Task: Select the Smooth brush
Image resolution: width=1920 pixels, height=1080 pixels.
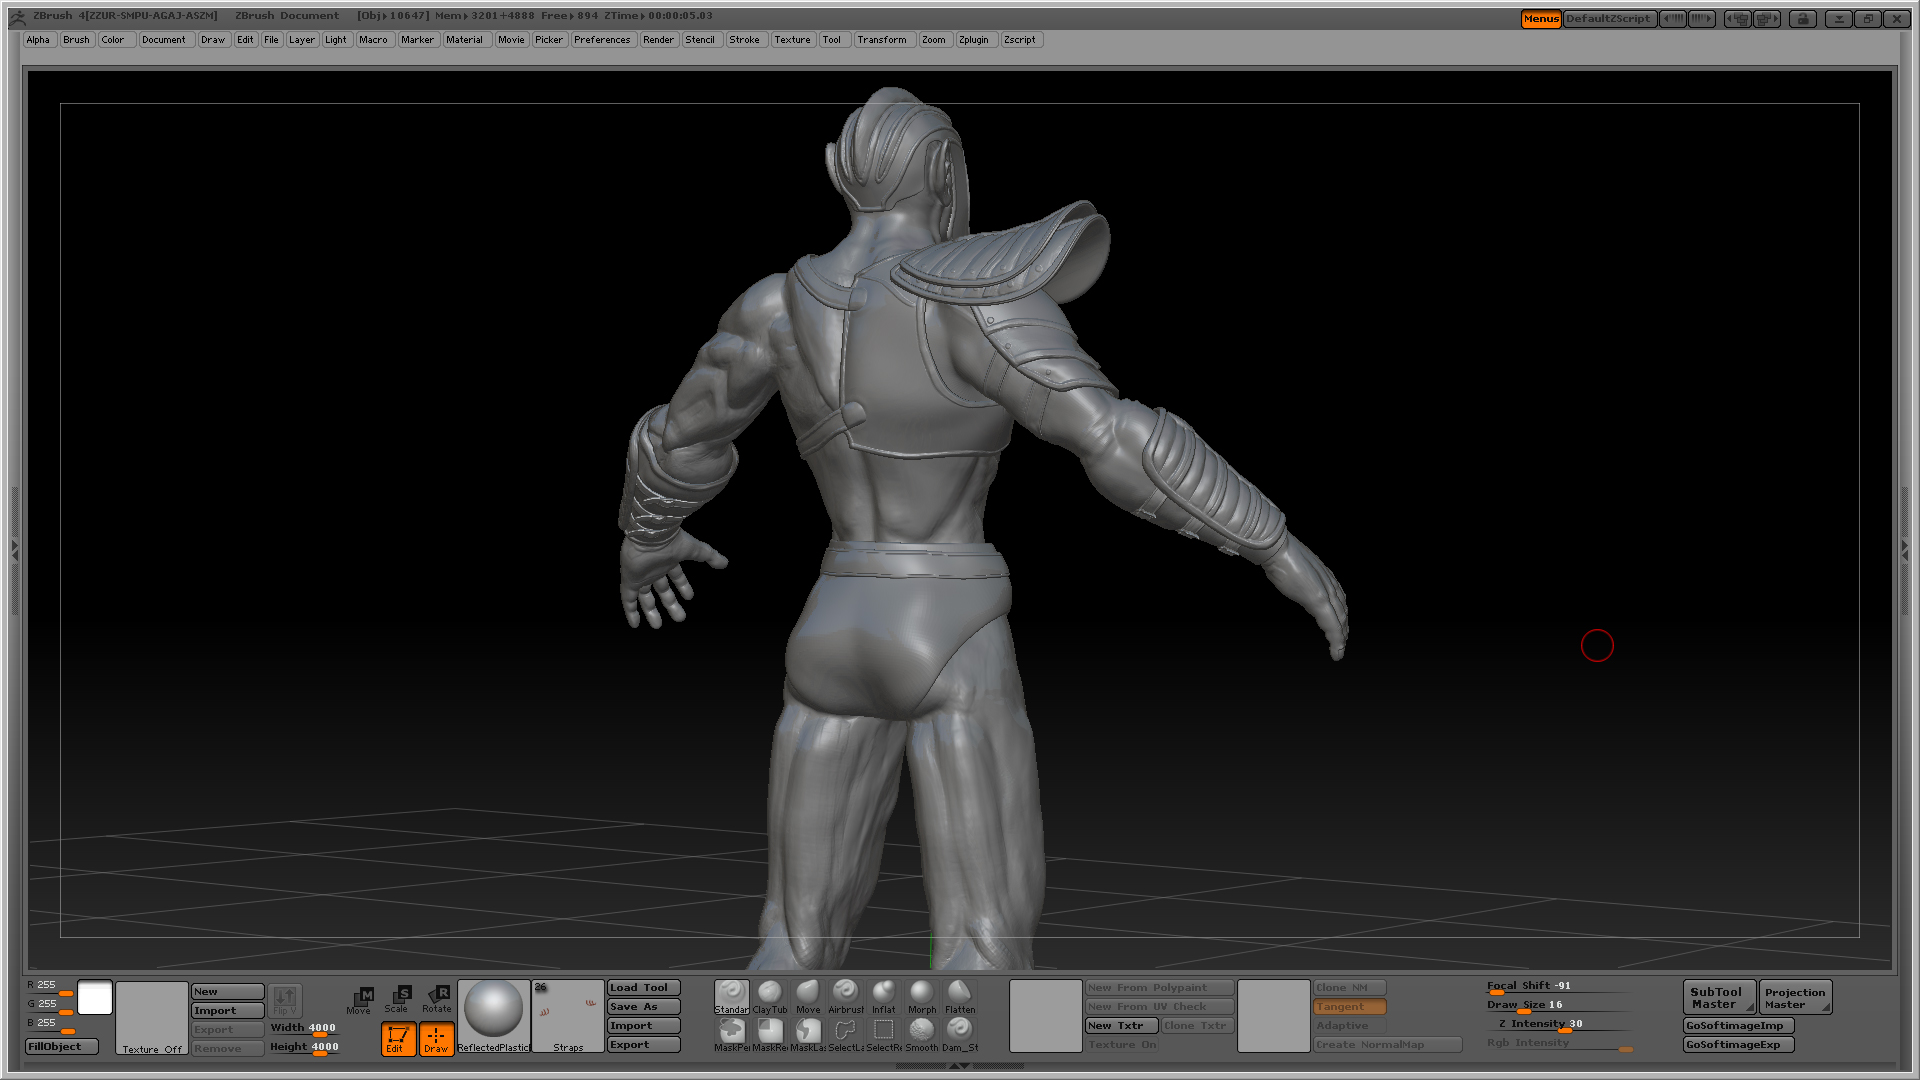Action: click(921, 1035)
